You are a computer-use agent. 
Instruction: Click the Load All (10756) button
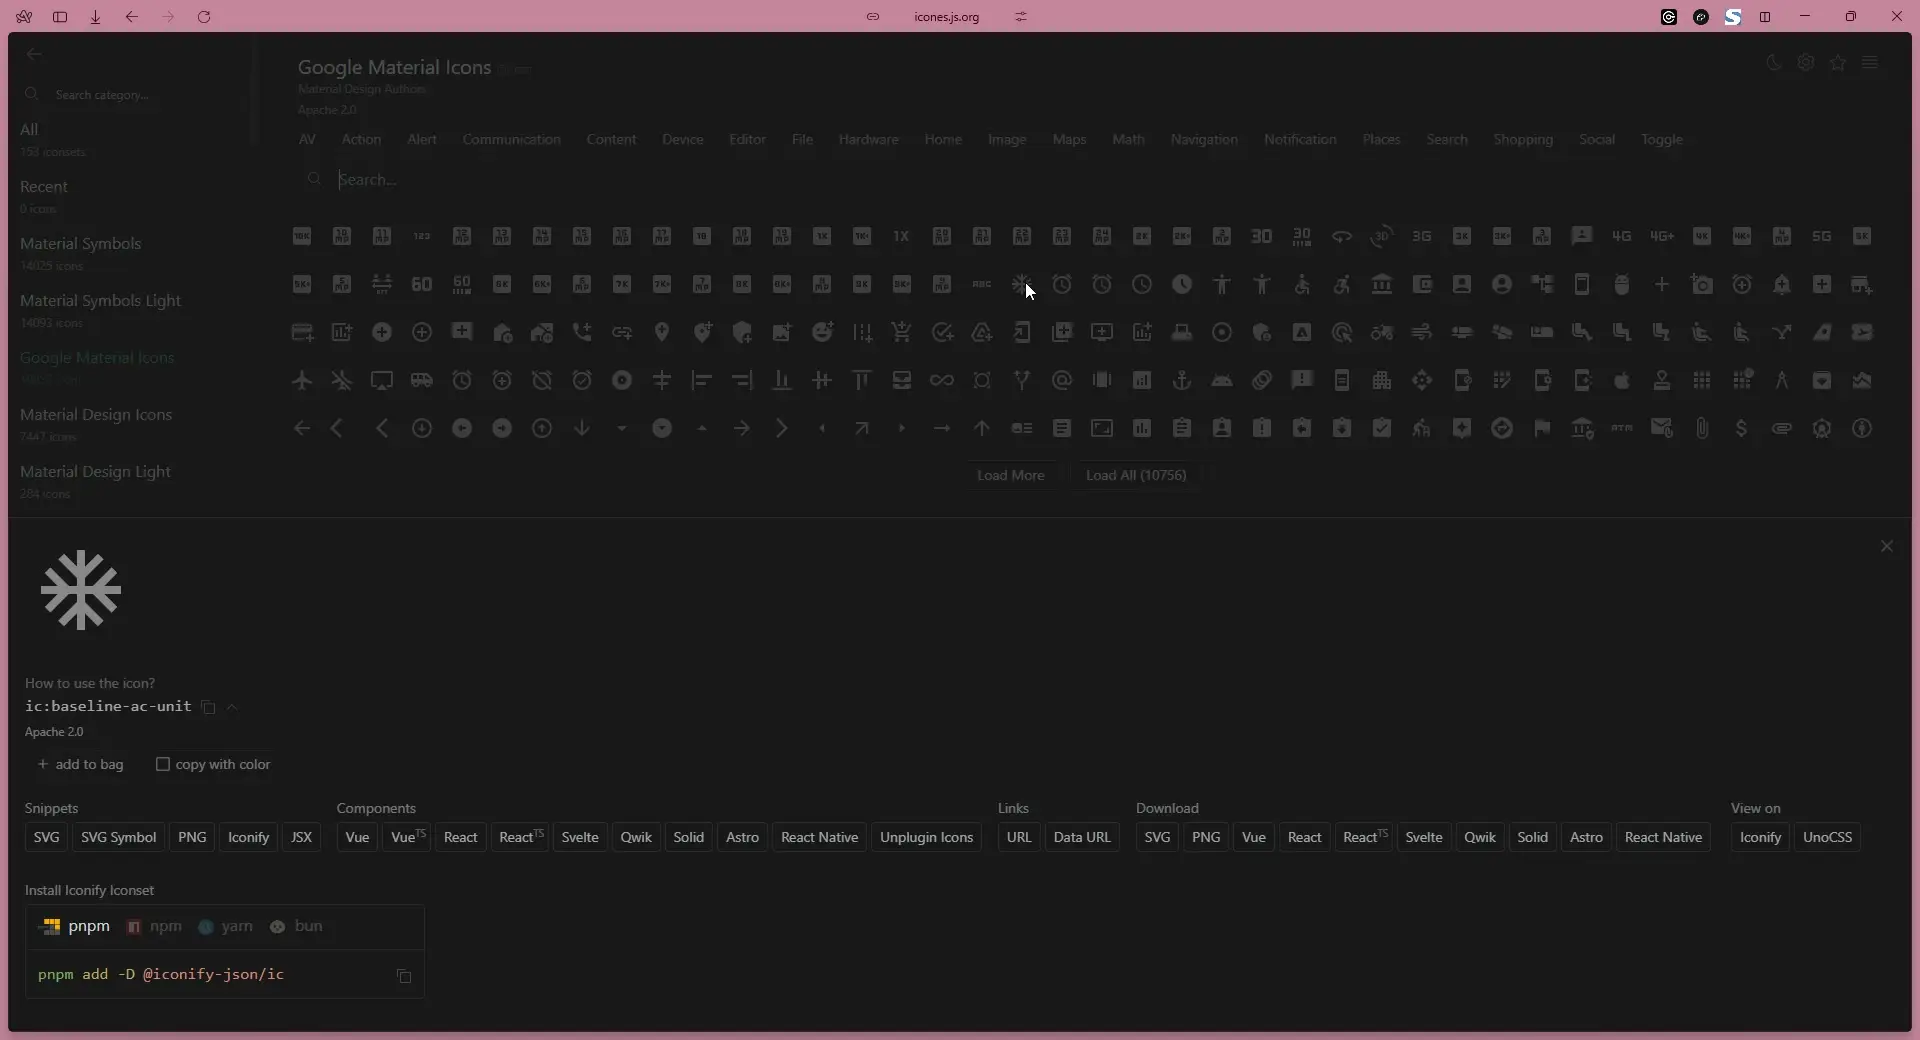(1135, 476)
